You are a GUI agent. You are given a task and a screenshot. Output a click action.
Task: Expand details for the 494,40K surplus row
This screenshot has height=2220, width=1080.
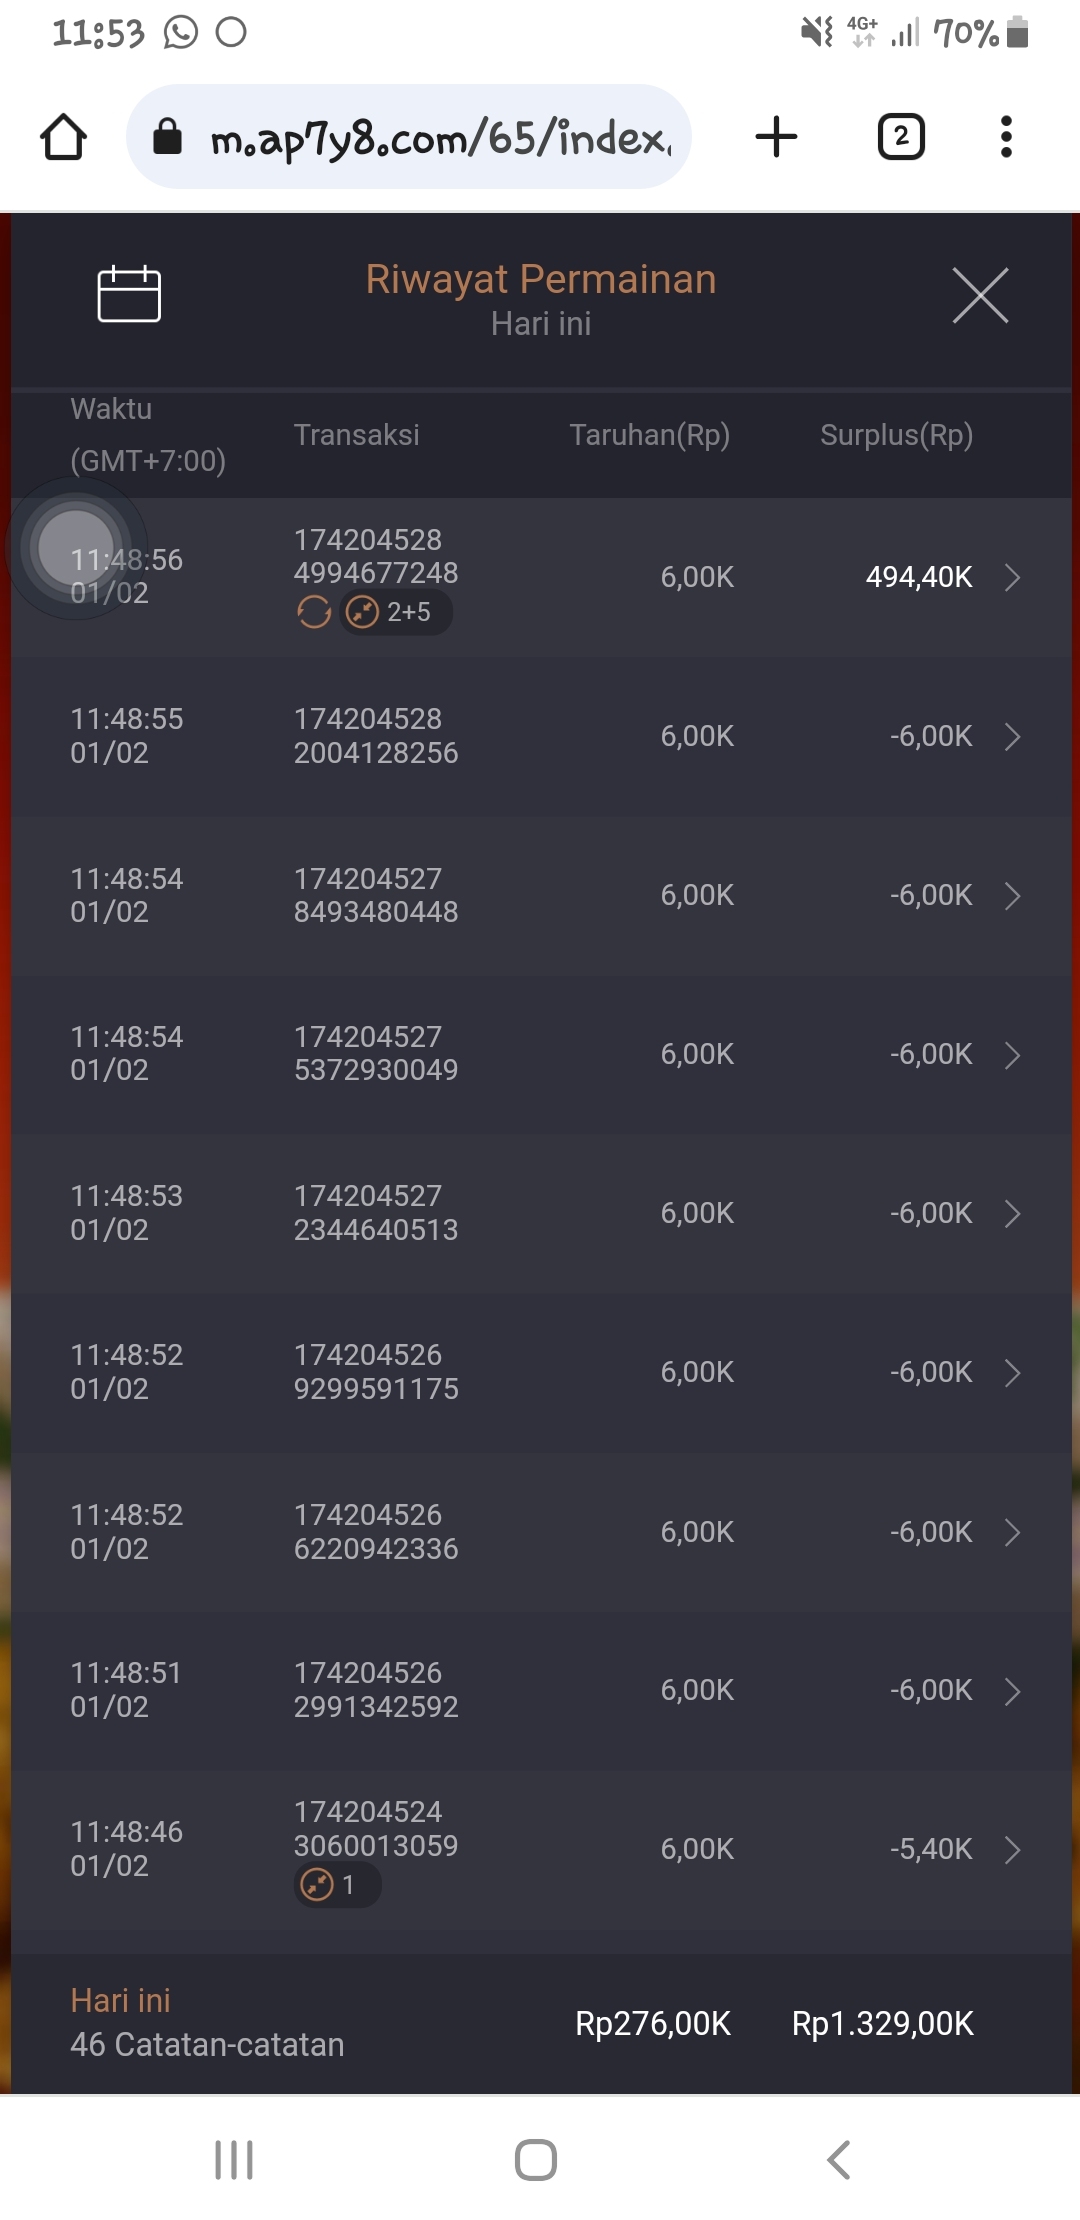pos(1012,577)
